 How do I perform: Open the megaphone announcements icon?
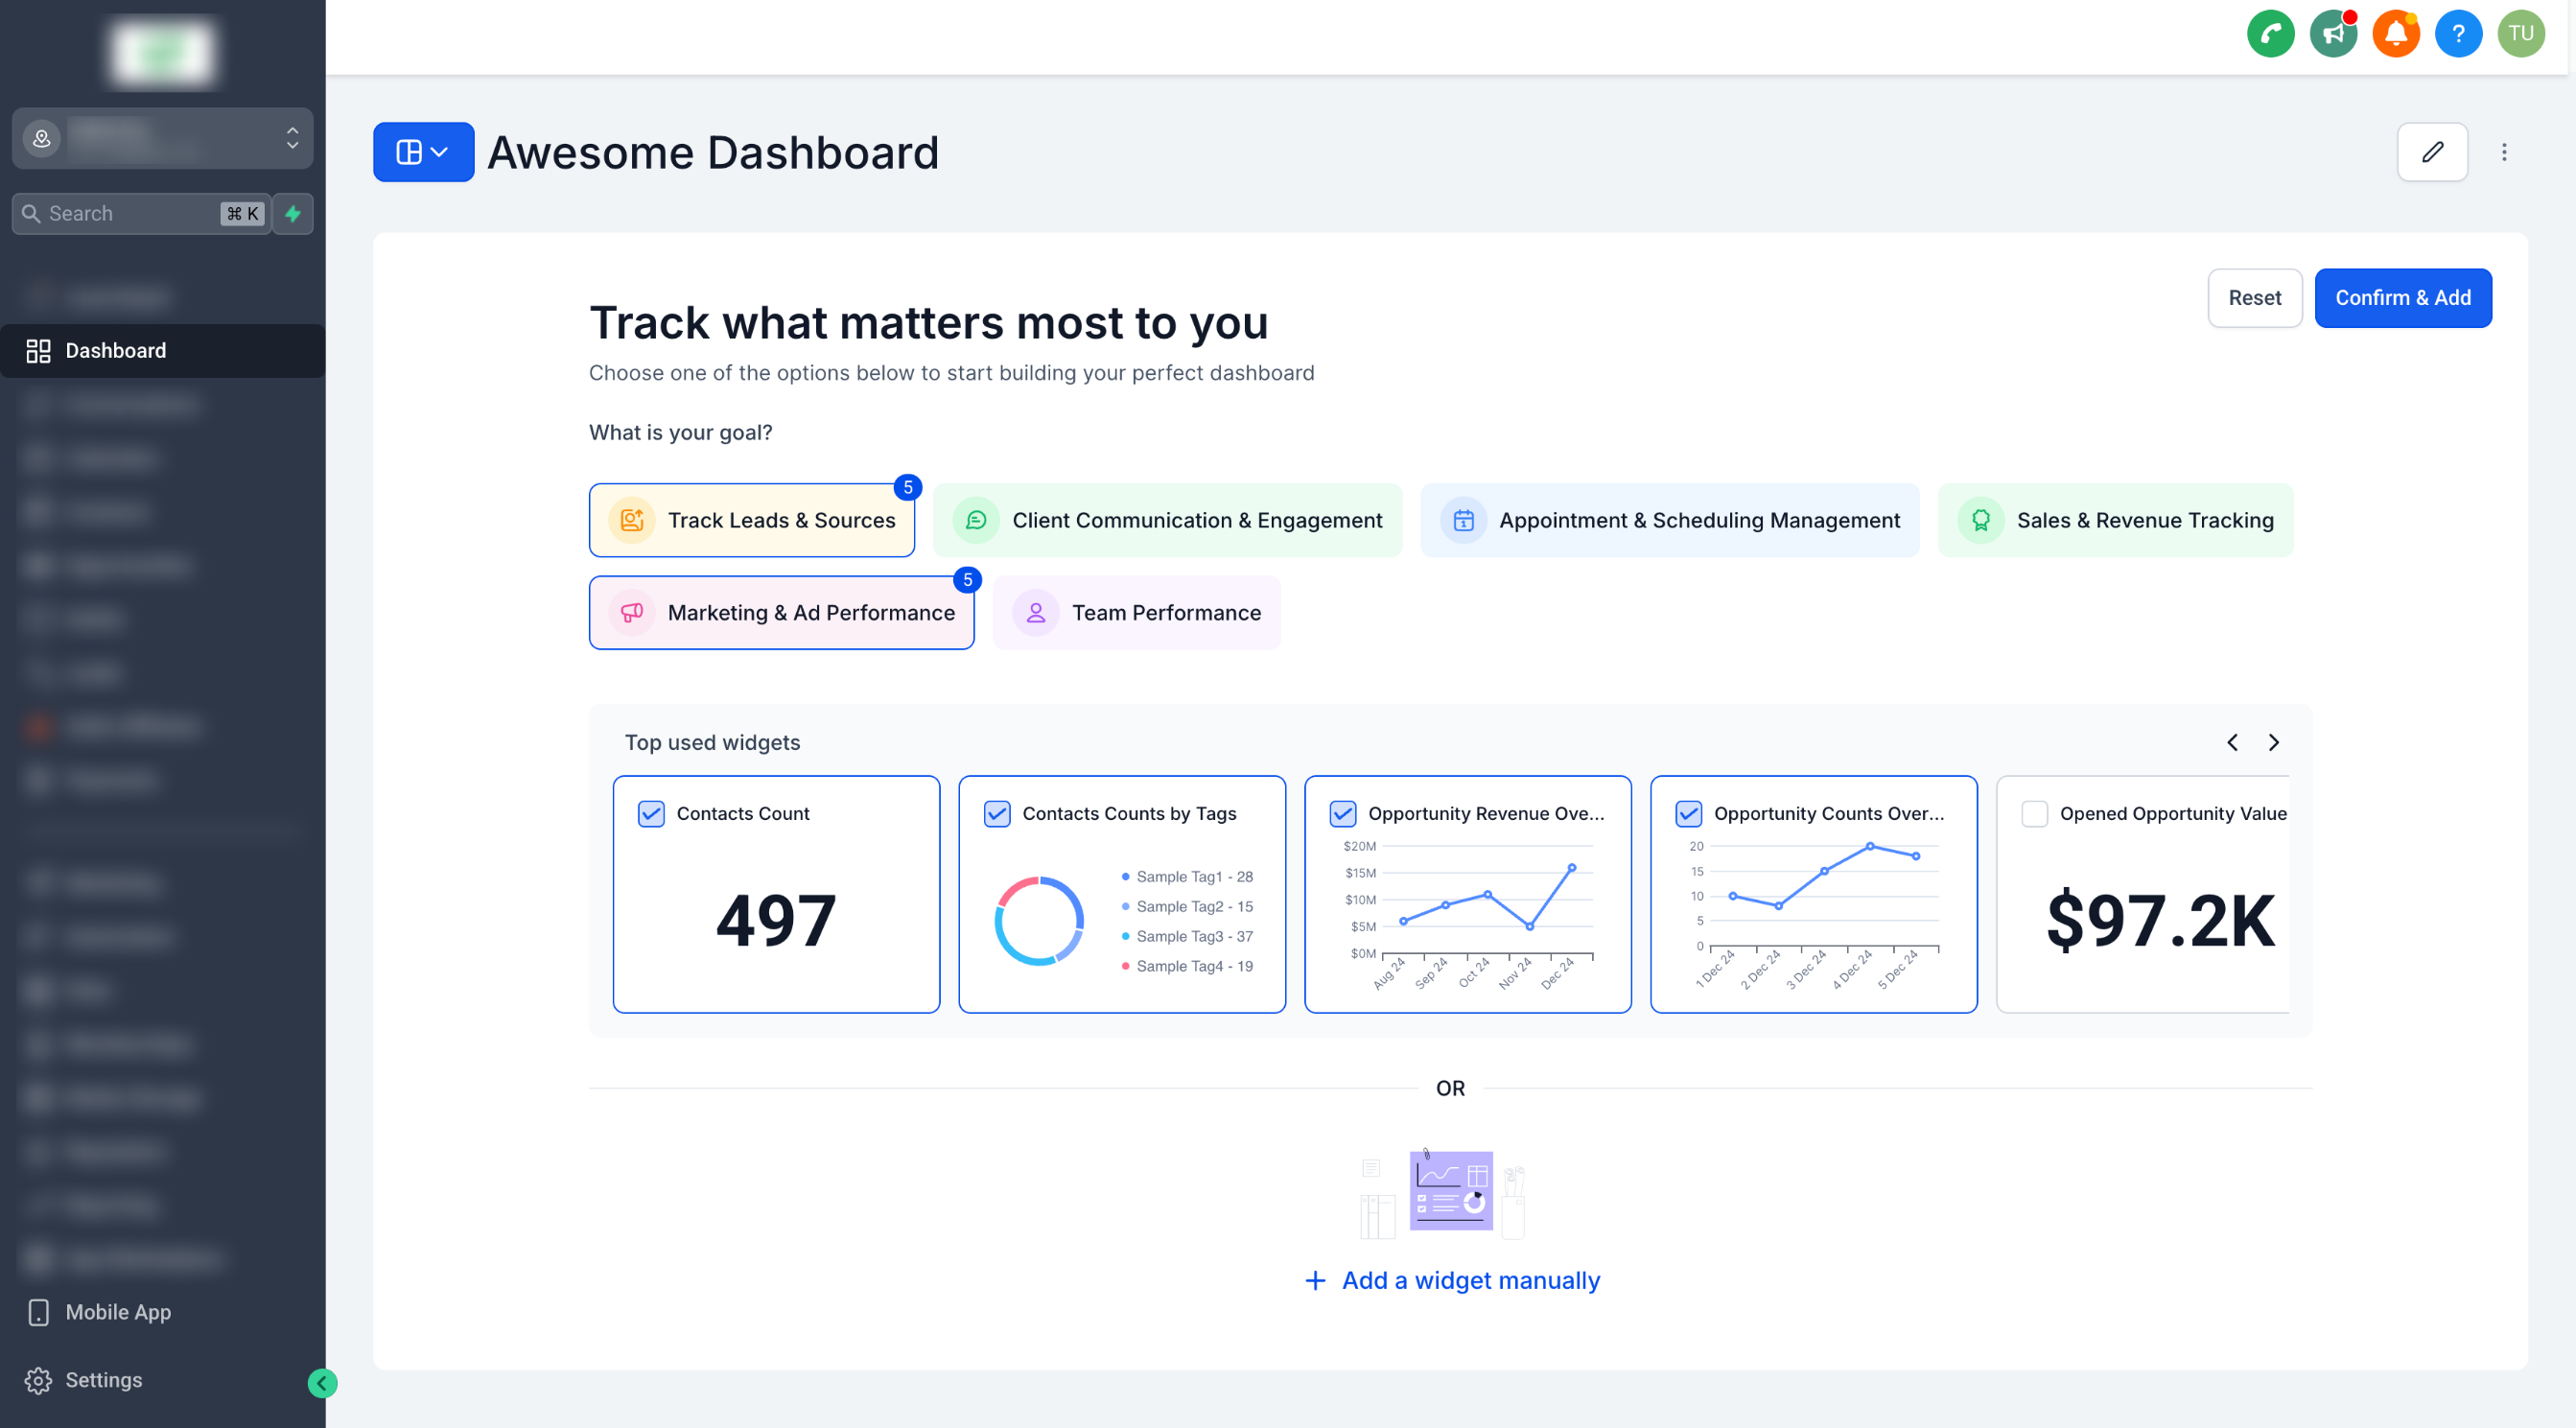[x=2333, y=34]
